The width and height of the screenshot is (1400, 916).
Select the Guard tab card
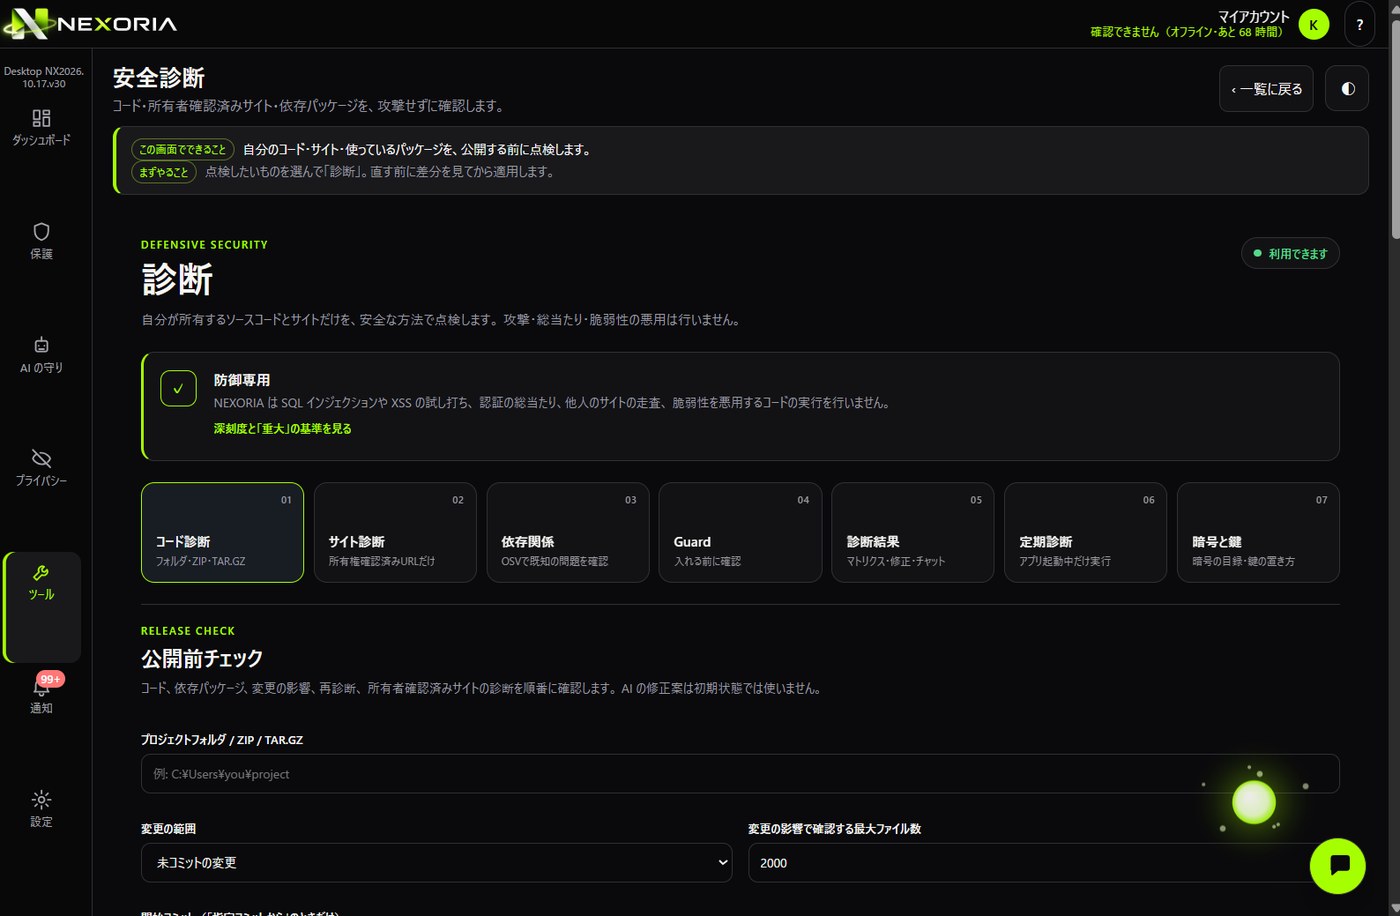[x=740, y=532]
